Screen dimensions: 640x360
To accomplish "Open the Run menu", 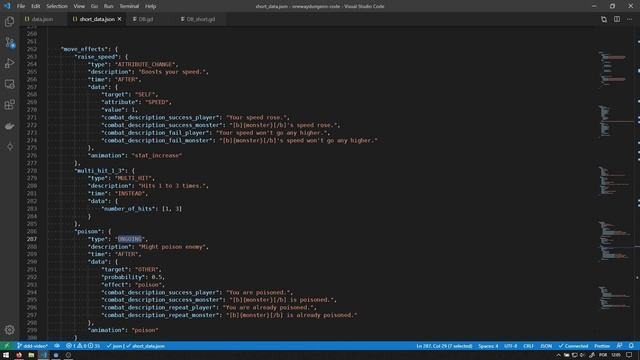I will 108,6.
